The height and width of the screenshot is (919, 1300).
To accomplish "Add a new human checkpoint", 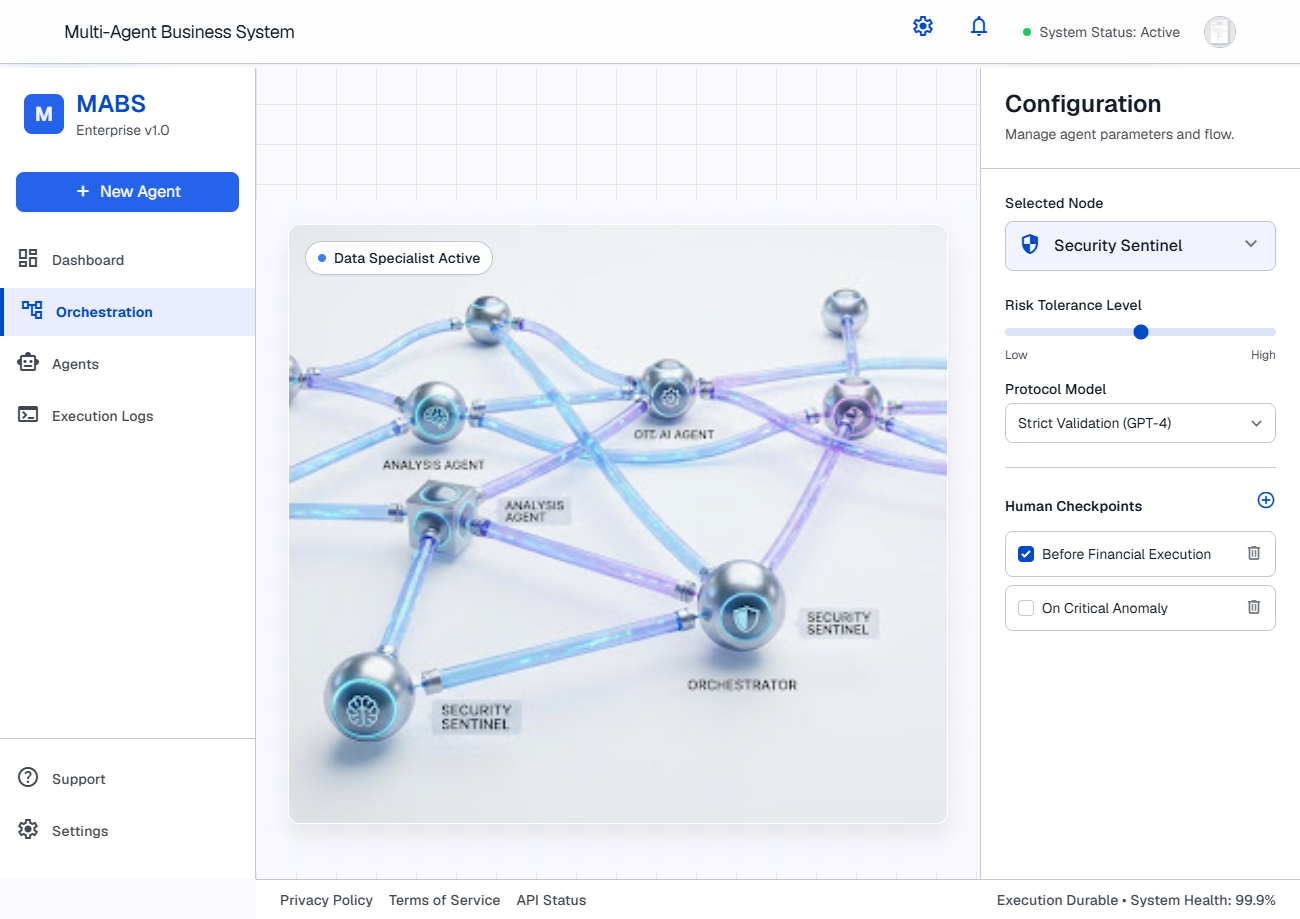I will (x=1266, y=500).
